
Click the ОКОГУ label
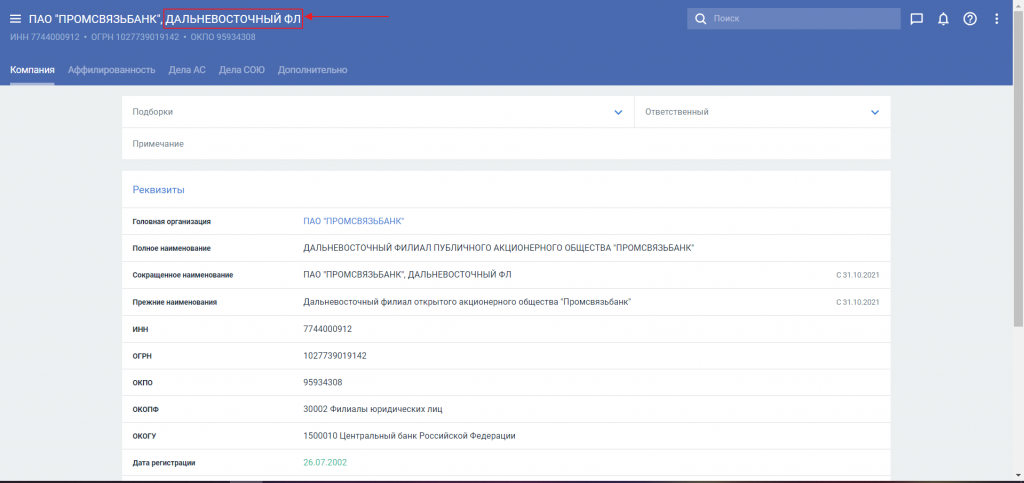pos(144,436)
